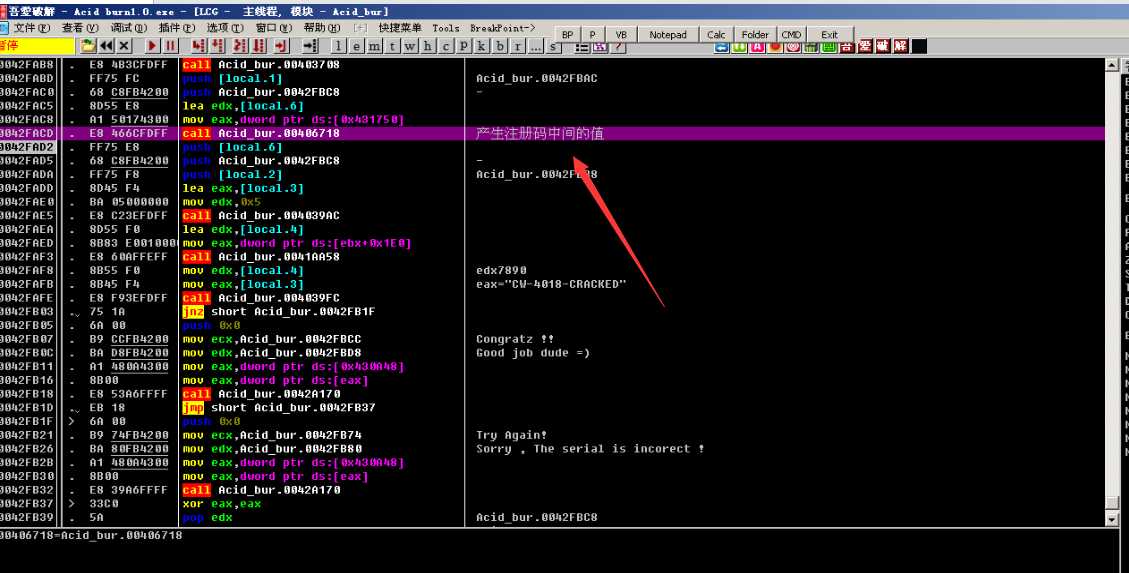Go to address with black arrow icon
The height and width of the screenshot is (573, 1129).
pos(310,46)
